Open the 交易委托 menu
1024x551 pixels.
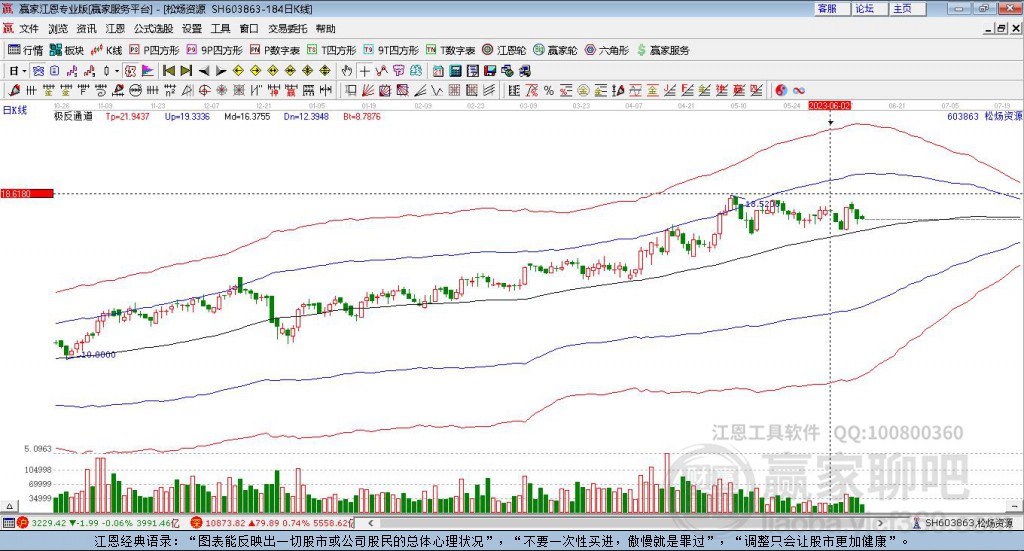[287, 29]
